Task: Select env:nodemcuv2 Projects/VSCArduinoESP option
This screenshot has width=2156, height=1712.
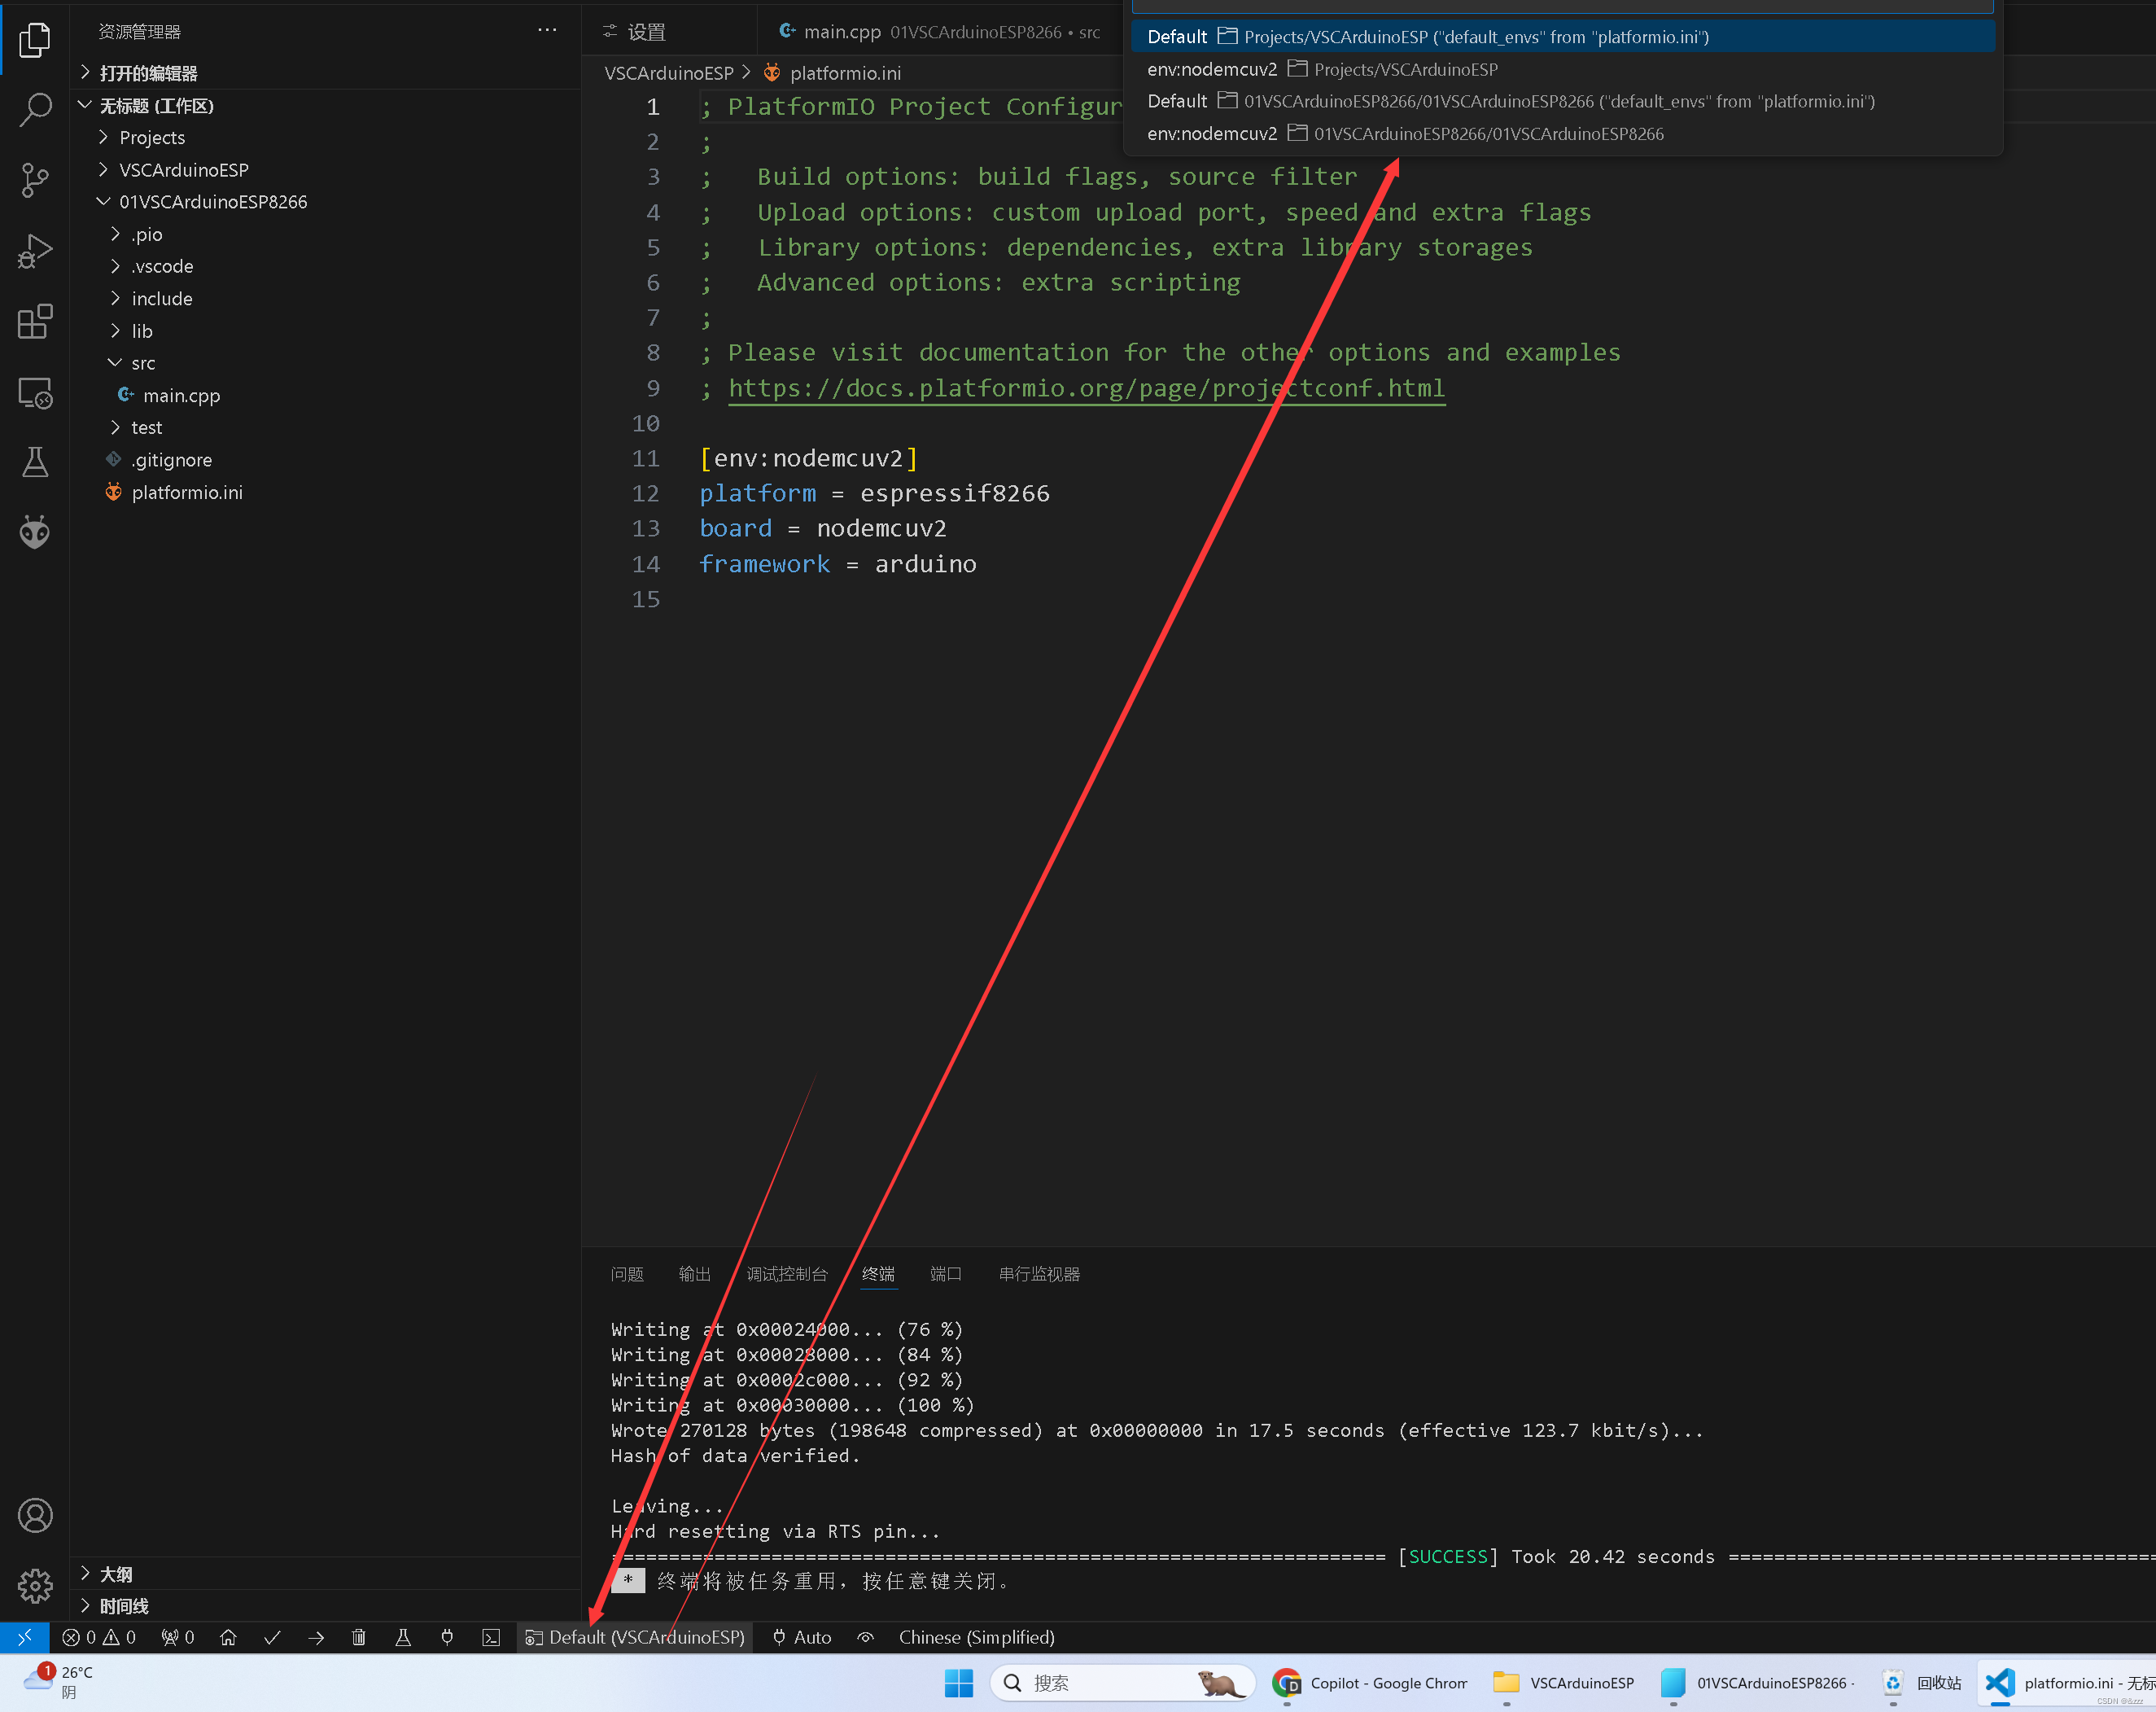Action: pyautogui.click(x=1563, y=69)
